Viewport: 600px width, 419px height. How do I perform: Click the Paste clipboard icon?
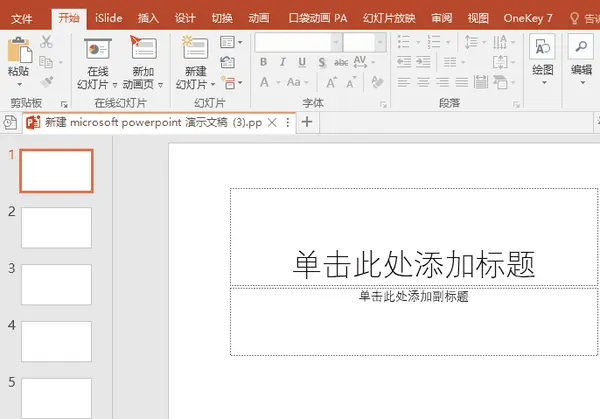pos(19,50)
